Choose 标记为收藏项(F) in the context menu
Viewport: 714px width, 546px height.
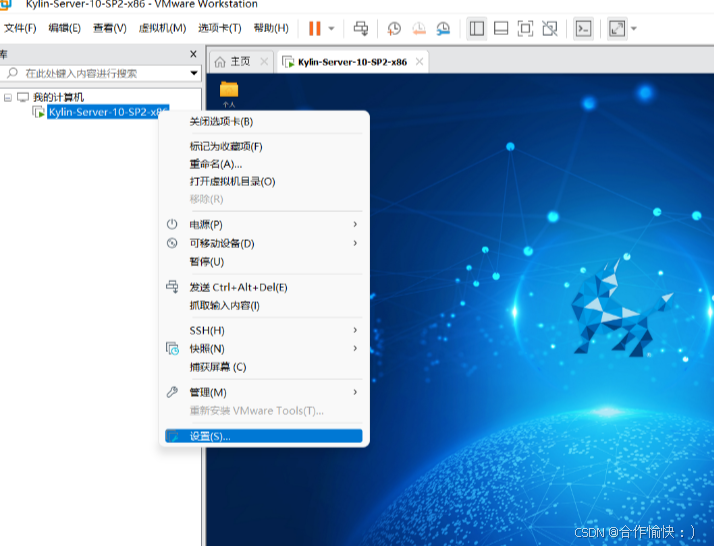point(264,146)
